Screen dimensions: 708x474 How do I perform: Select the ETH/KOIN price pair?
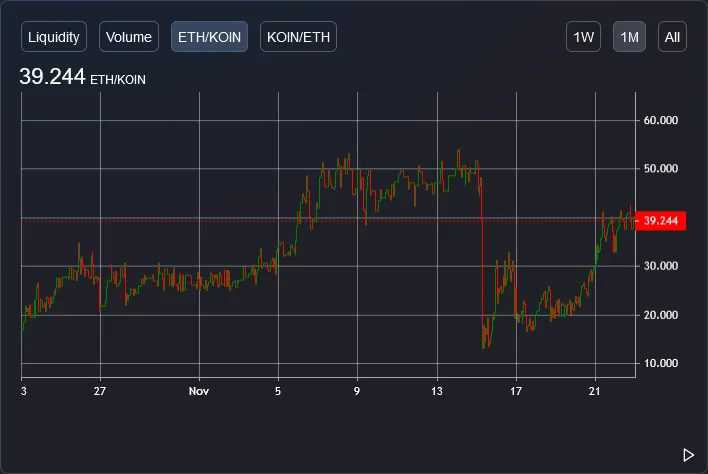pyautogui.click(x=209, y=37)
